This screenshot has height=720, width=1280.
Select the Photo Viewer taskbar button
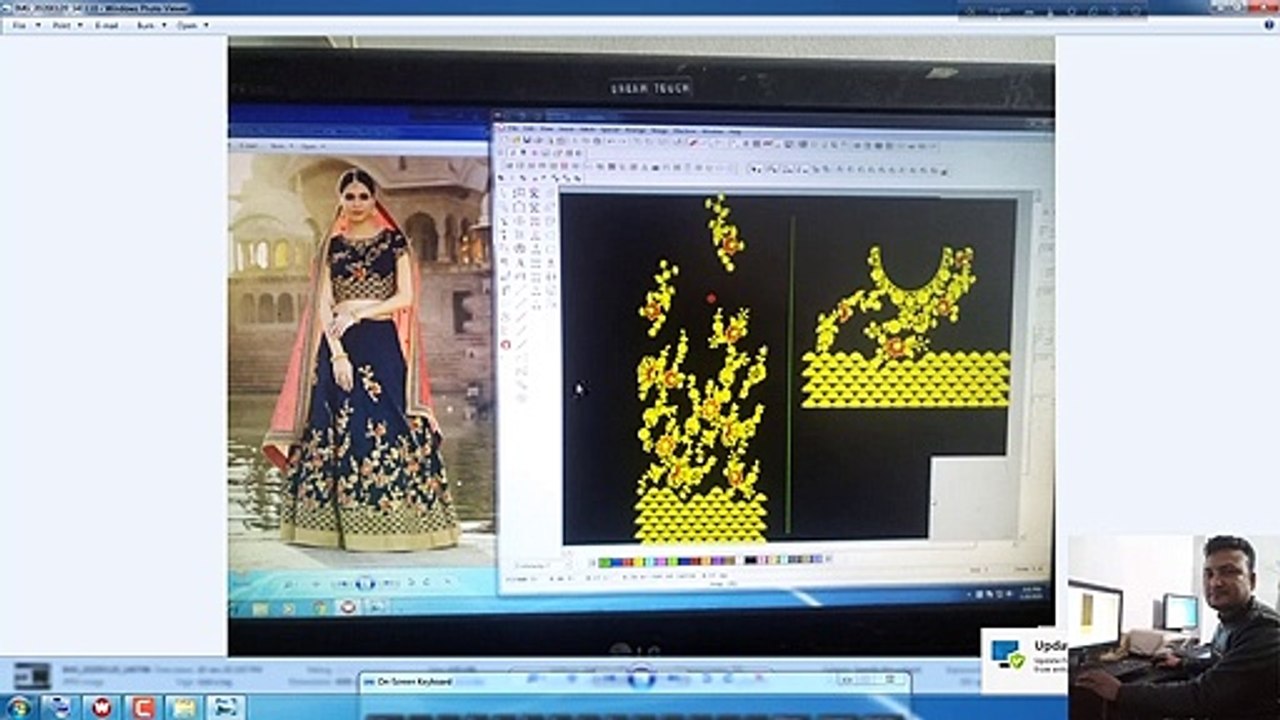pos(225,707)
